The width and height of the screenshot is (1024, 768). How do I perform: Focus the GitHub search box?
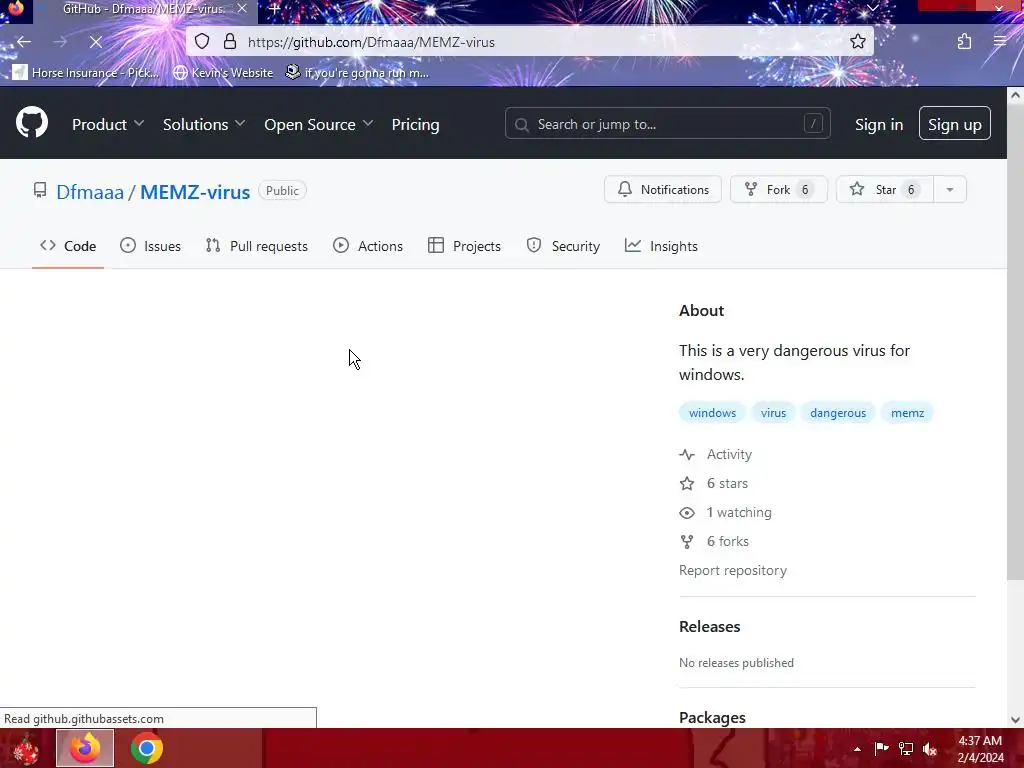click(x=667, y=123)
